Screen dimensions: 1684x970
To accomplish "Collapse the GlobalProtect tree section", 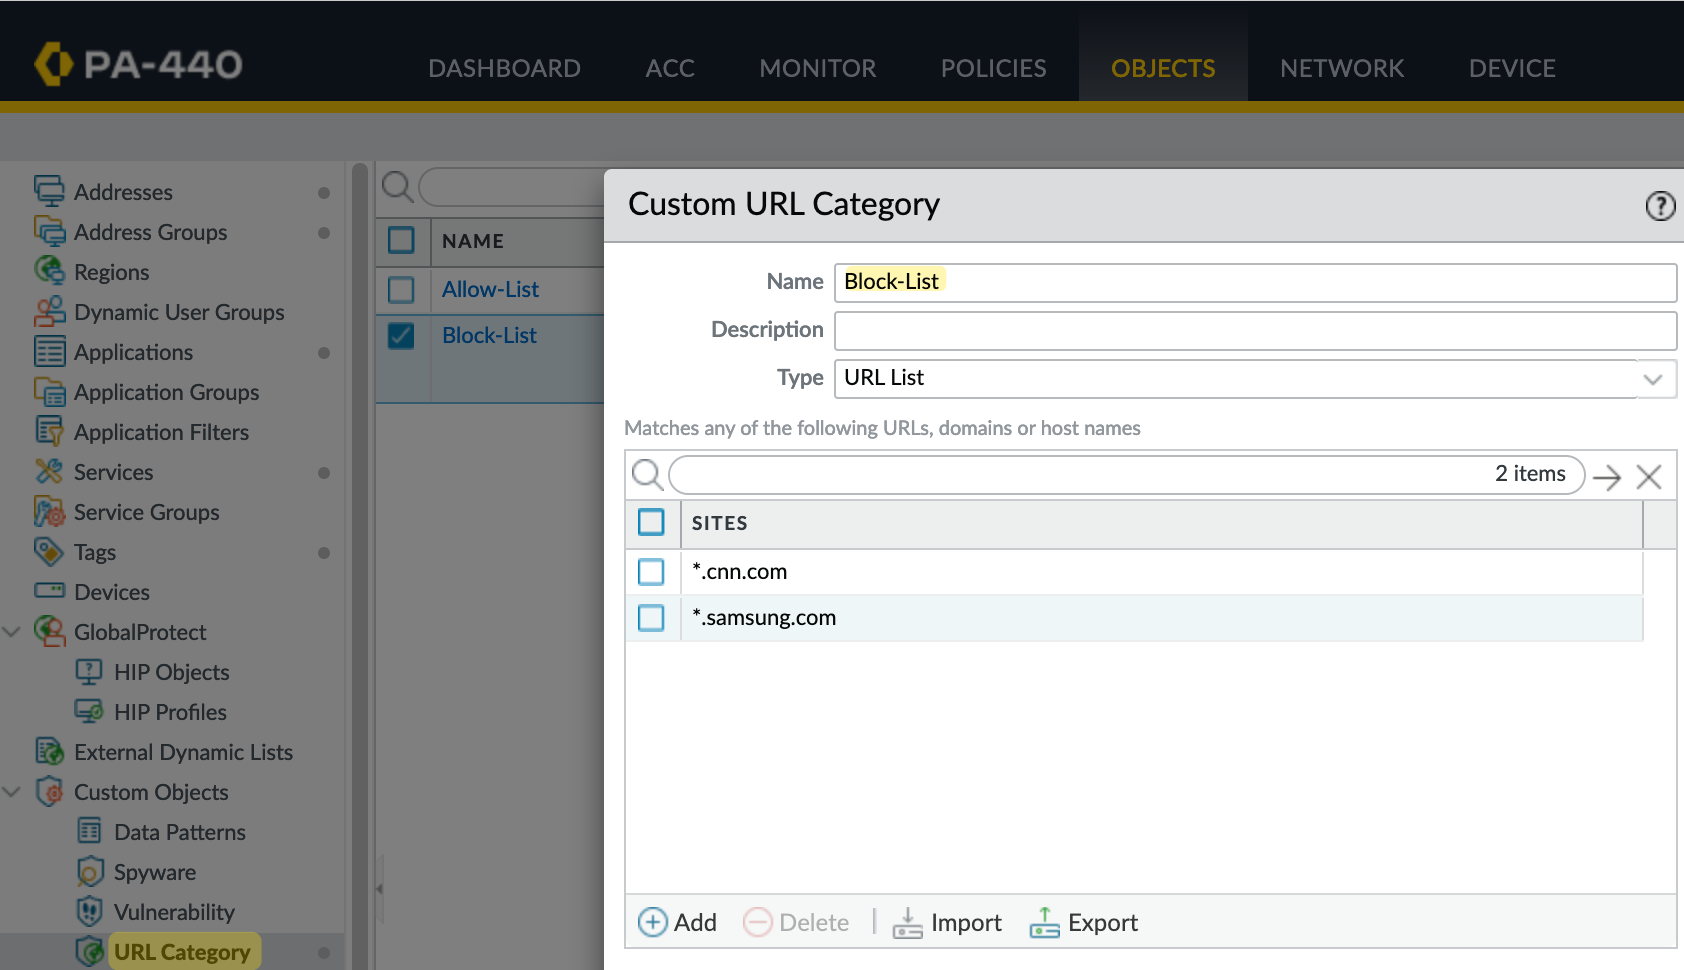I will coord(12,631).
